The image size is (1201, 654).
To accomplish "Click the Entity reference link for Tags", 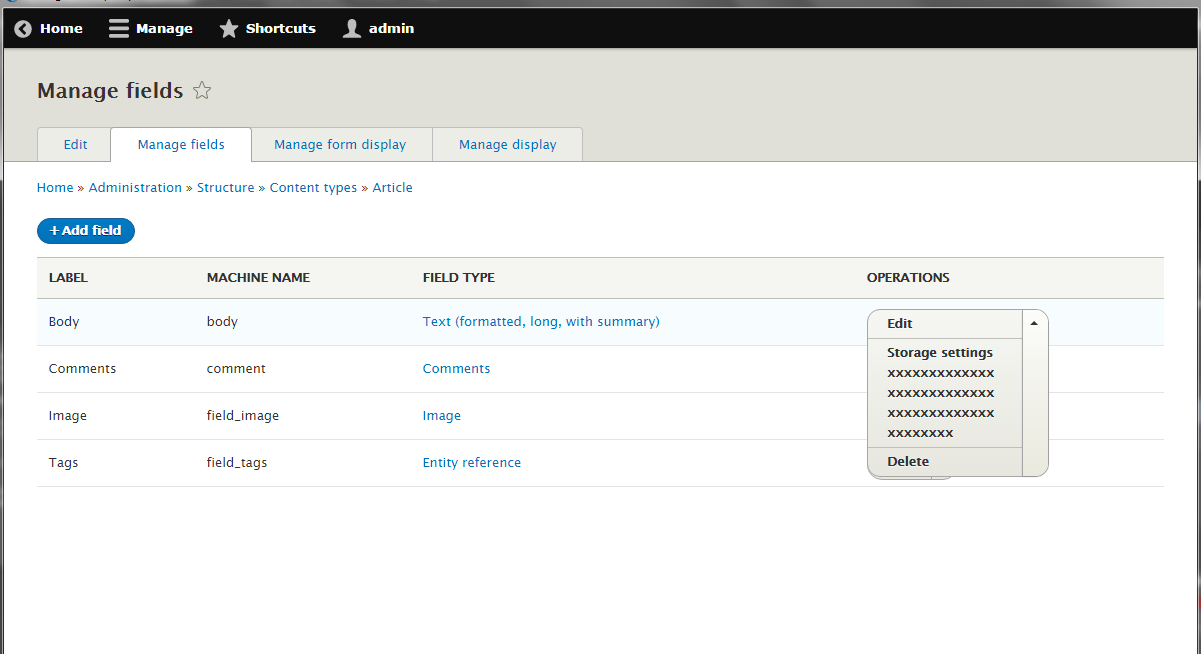I will (x=471, y=462).
